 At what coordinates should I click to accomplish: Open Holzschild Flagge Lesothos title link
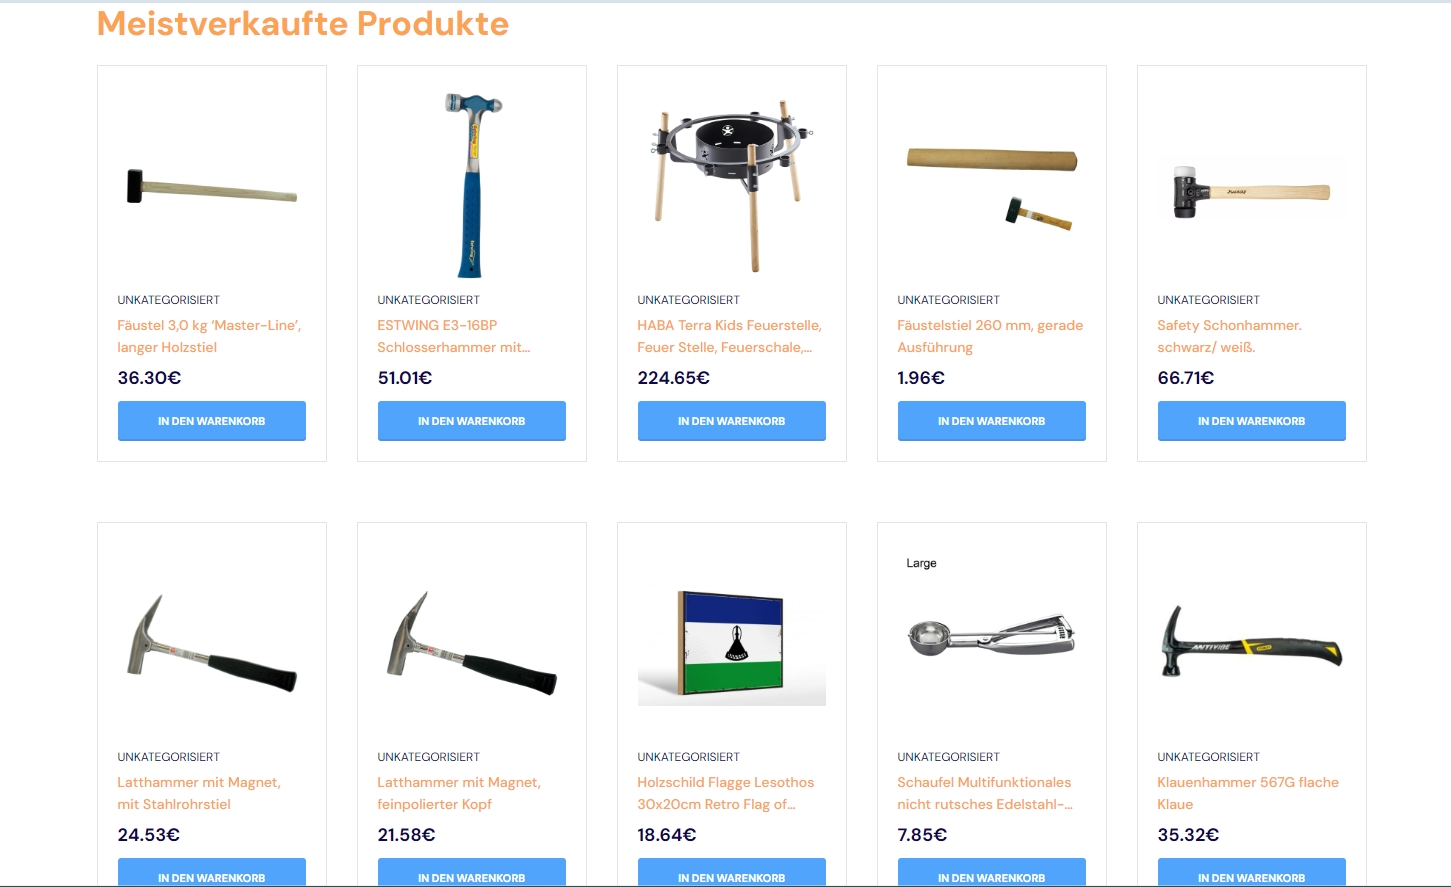[x=726, y=793]
